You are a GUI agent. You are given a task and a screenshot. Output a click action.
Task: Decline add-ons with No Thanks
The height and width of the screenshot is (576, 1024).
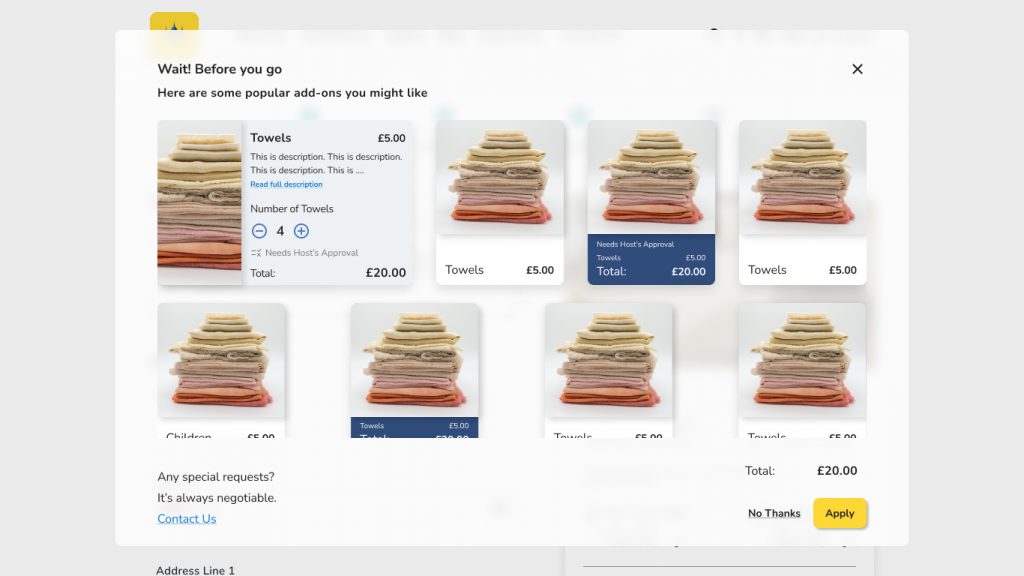pyautogui.click(x=774, y=513)
